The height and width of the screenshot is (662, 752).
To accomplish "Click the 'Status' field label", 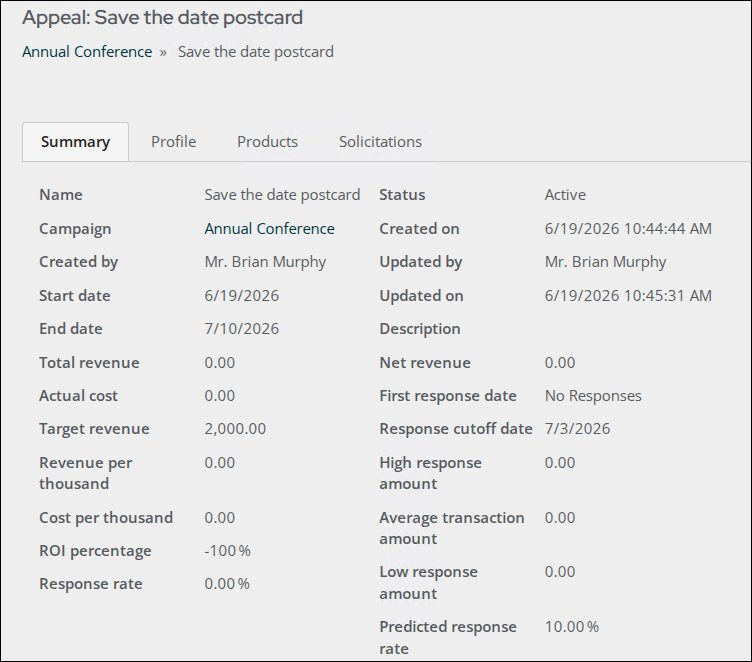I will pos(402,195).
